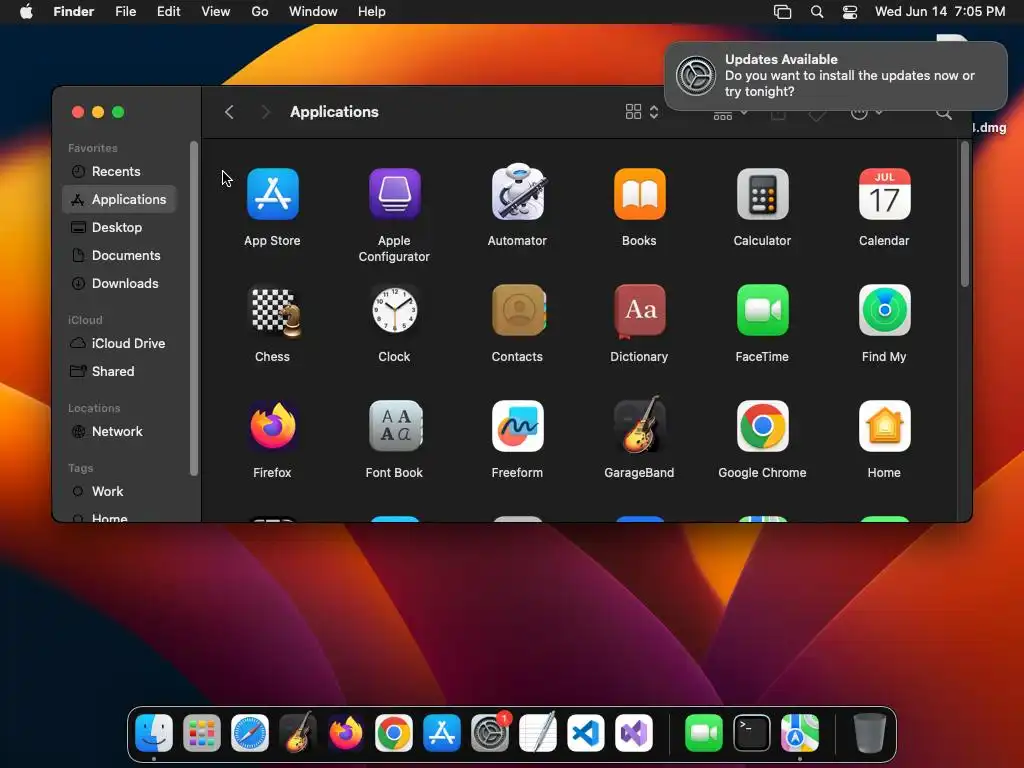Launch Apple Configurator from the grid

[x=394, y=194]
